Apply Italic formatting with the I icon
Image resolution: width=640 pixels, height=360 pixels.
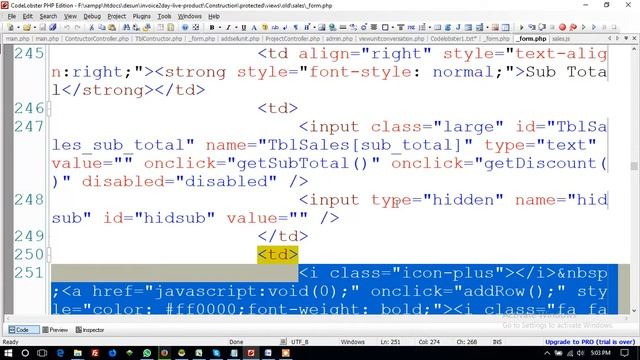click(229, 27)
